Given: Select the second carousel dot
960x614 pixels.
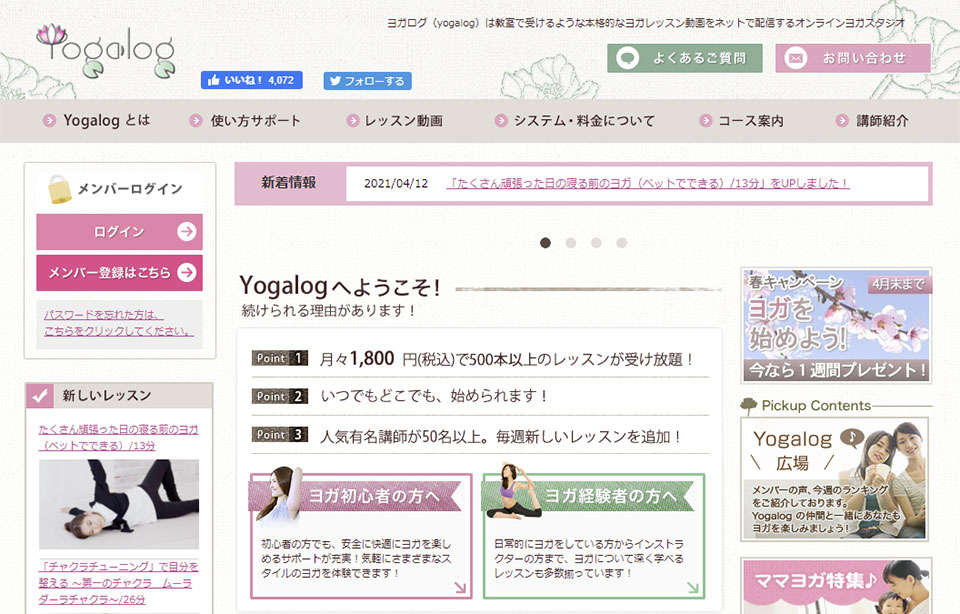Looking at the screenshot, I should (x=571, y=243).
